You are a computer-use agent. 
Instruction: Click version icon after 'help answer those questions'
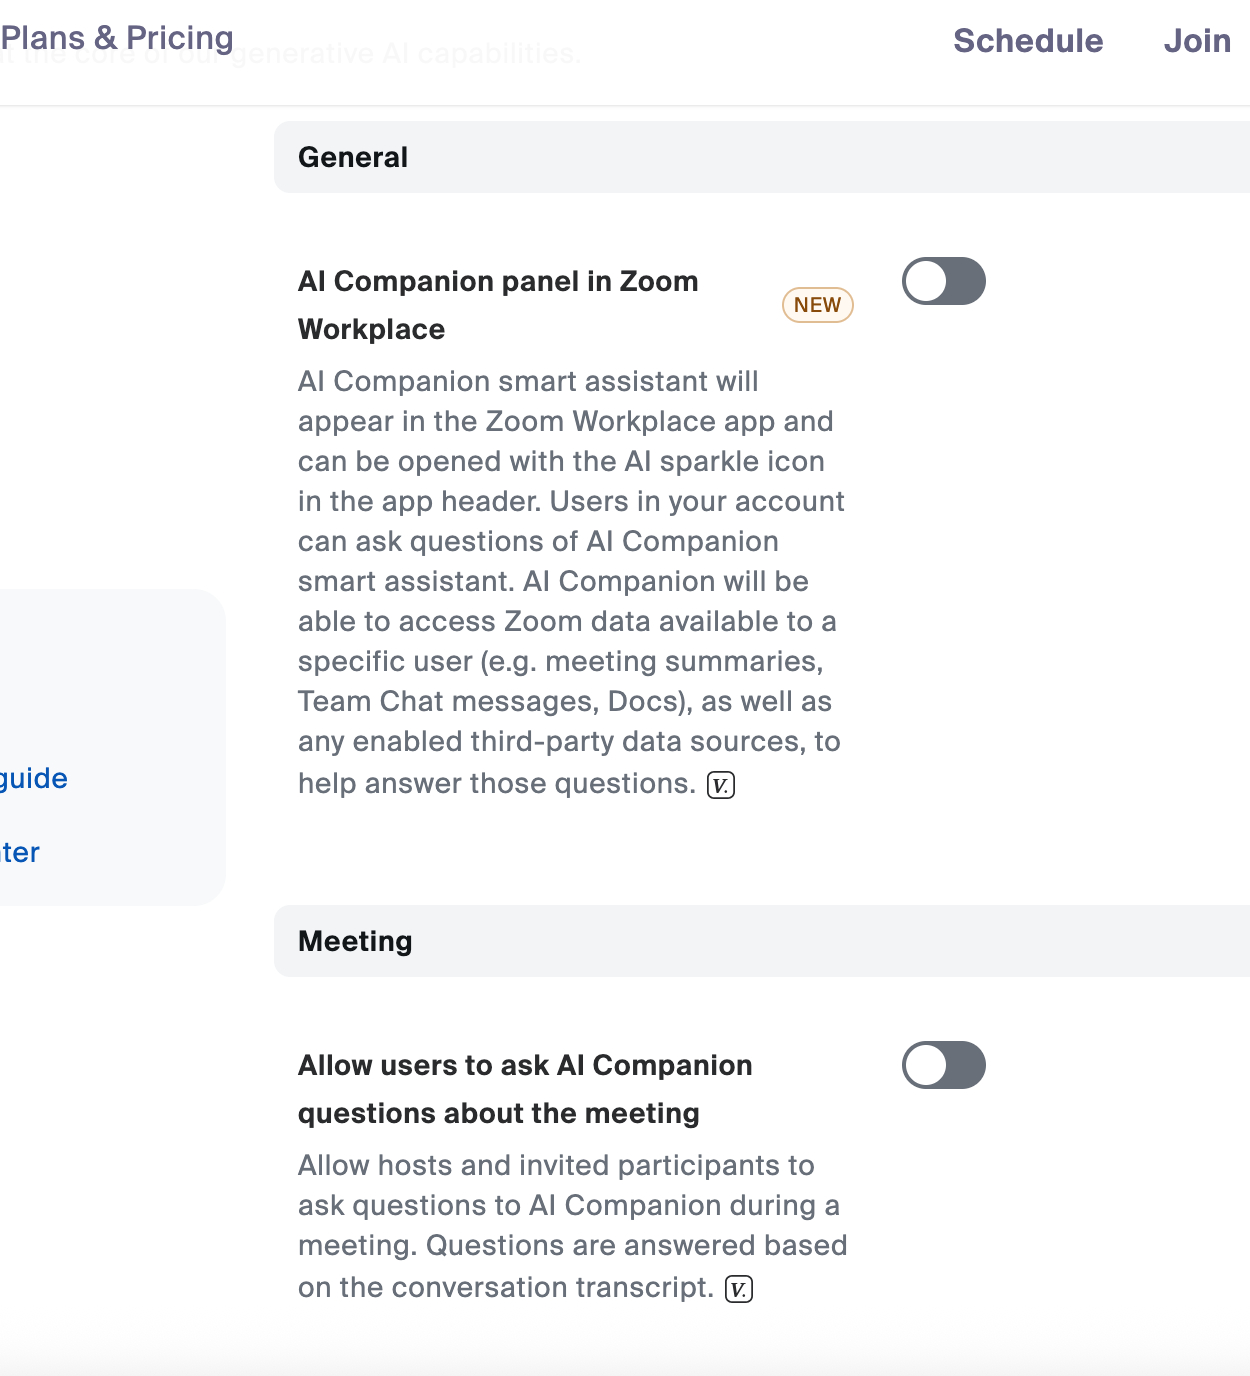[721, 785]
